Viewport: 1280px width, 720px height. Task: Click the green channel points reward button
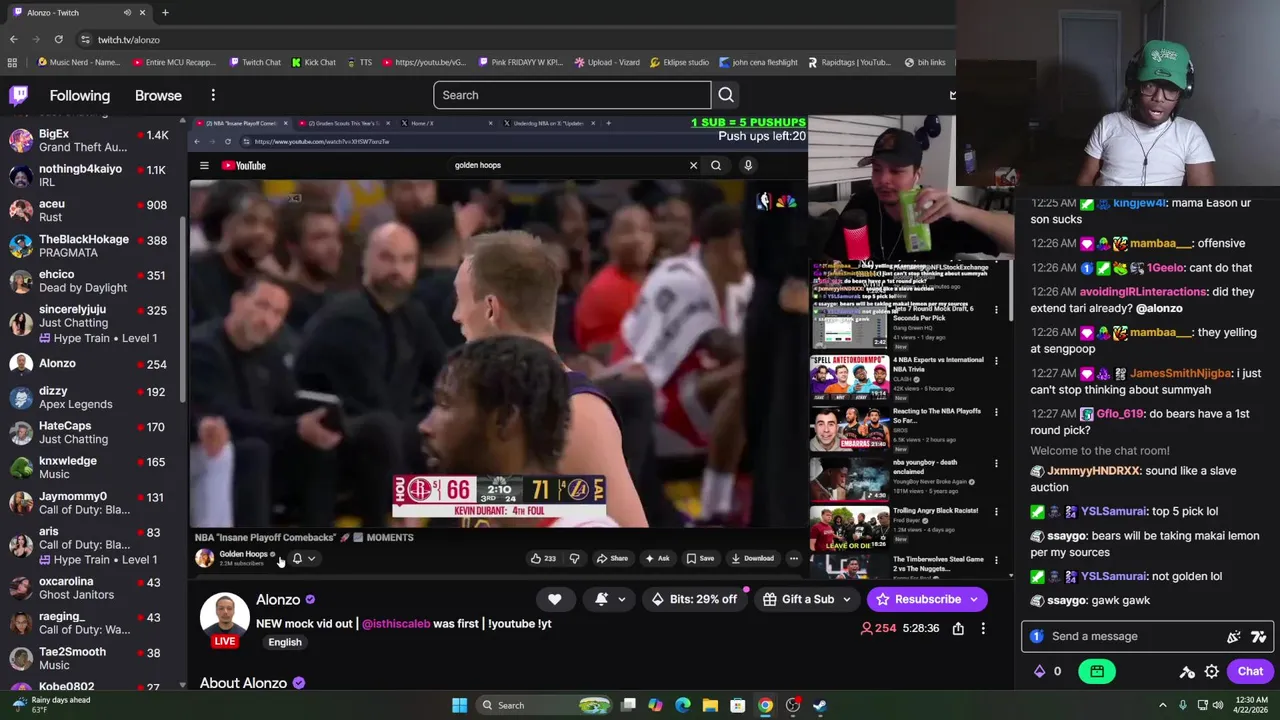click(x=1097, y=671)
